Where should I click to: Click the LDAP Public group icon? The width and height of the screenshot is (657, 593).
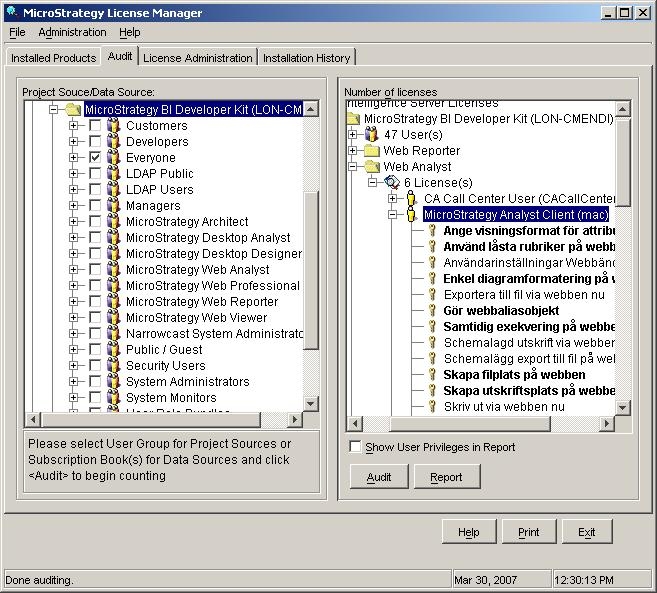(113, 173)
